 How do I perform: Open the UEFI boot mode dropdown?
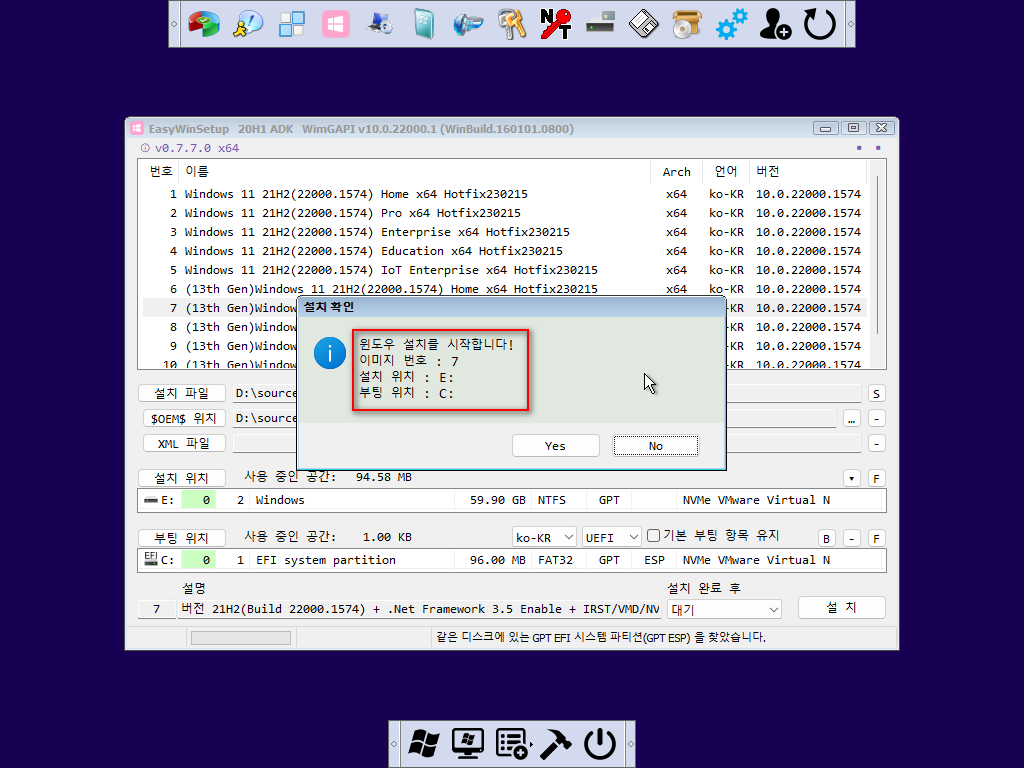coord(611,537)
